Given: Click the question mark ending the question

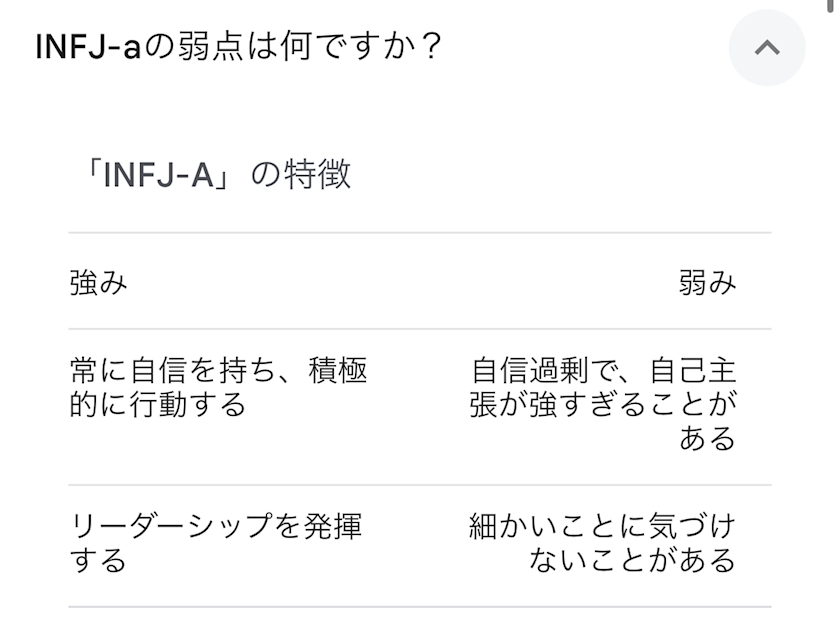Looking at the screenshot, I should (x=430, y=47).
